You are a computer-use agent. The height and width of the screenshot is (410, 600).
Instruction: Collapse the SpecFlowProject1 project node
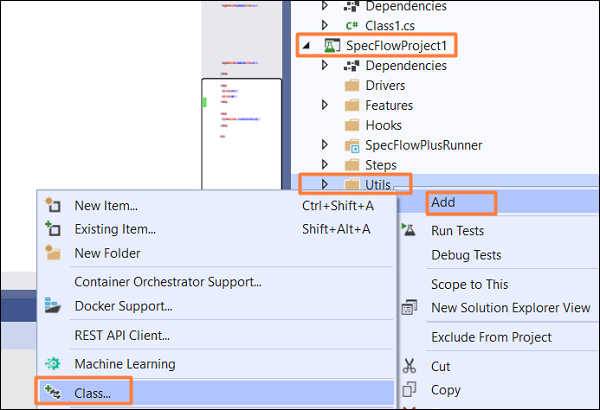point(306,46)
